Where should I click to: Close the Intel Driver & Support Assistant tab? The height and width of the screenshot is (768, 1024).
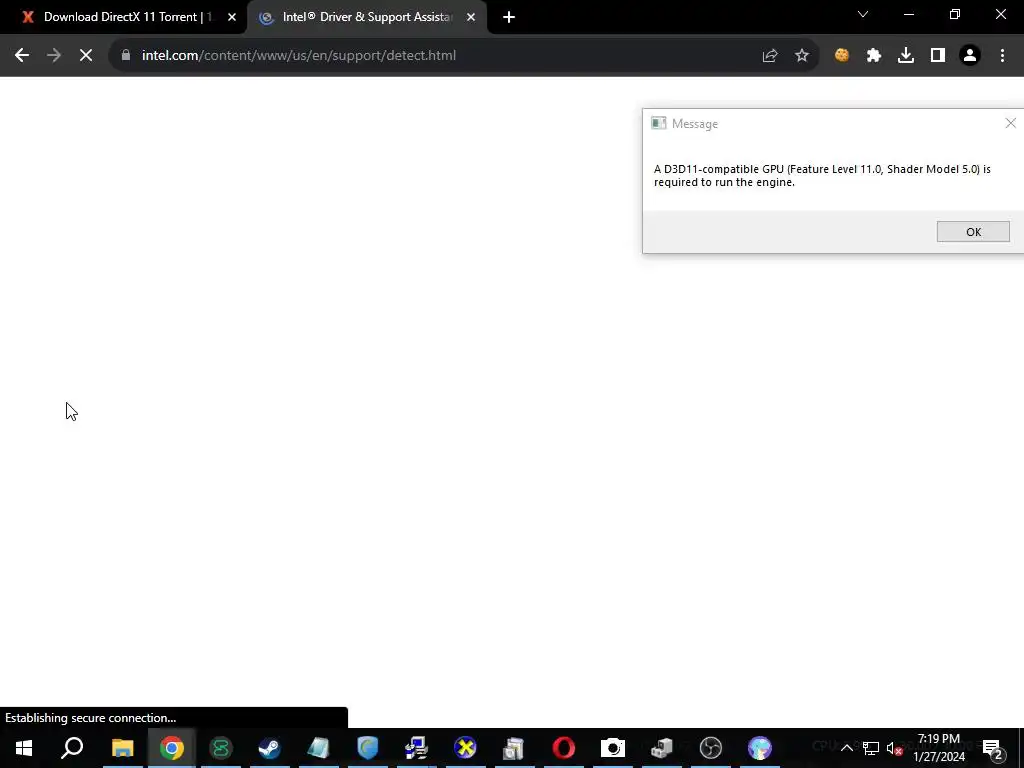[x=471, y=18]
